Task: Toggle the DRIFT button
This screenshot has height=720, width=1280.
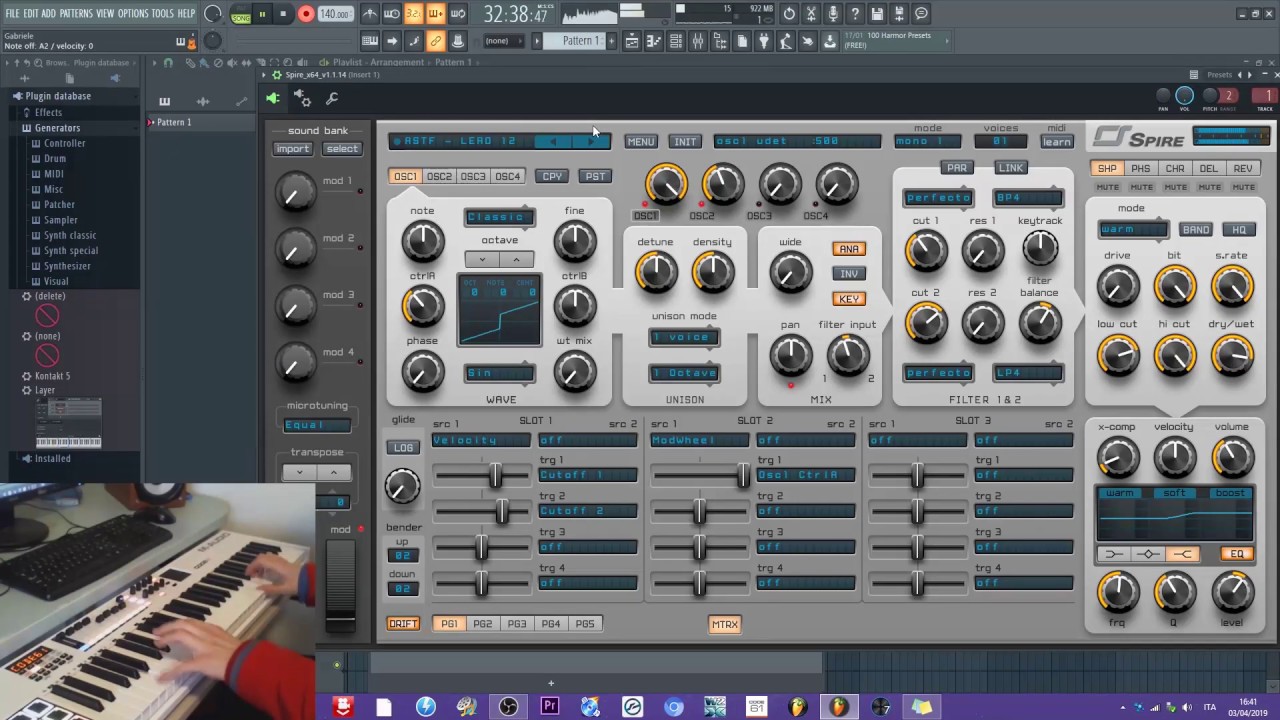Action: [x=403, y=624]
